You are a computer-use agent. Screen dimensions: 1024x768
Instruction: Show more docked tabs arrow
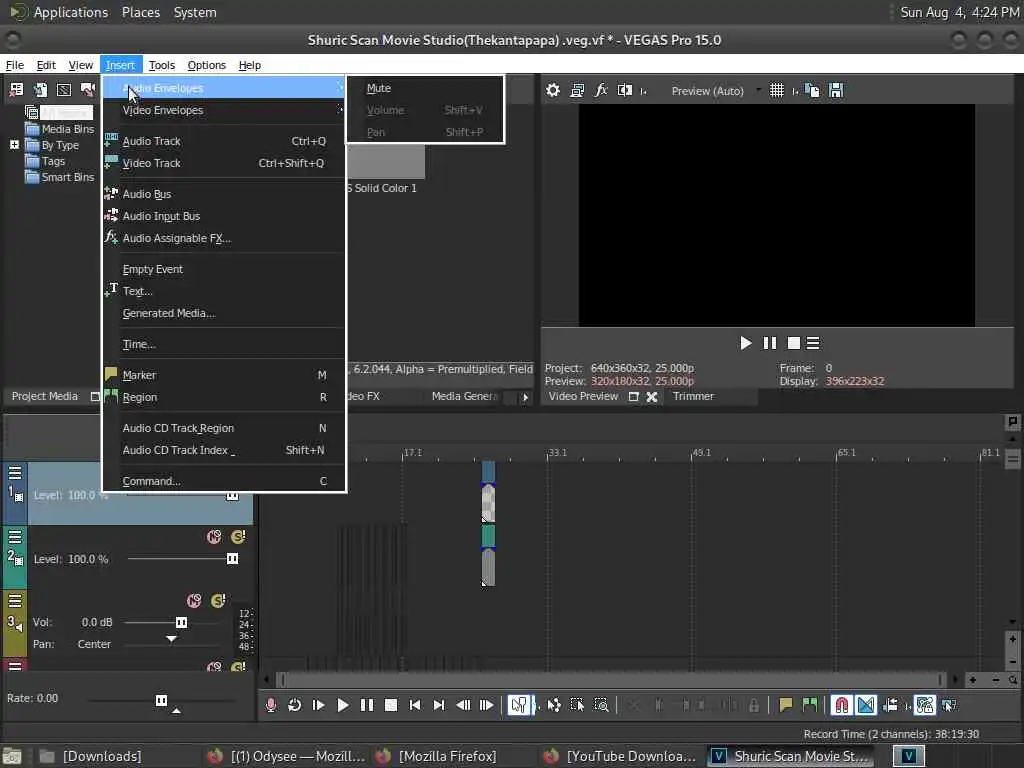point(525,397)
